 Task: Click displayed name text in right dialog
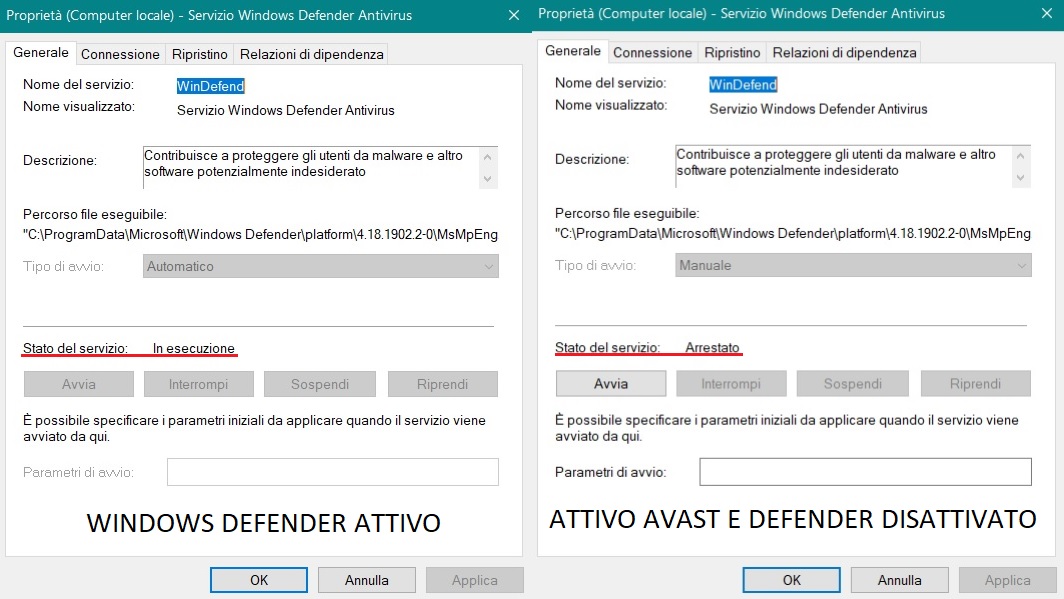818,109
